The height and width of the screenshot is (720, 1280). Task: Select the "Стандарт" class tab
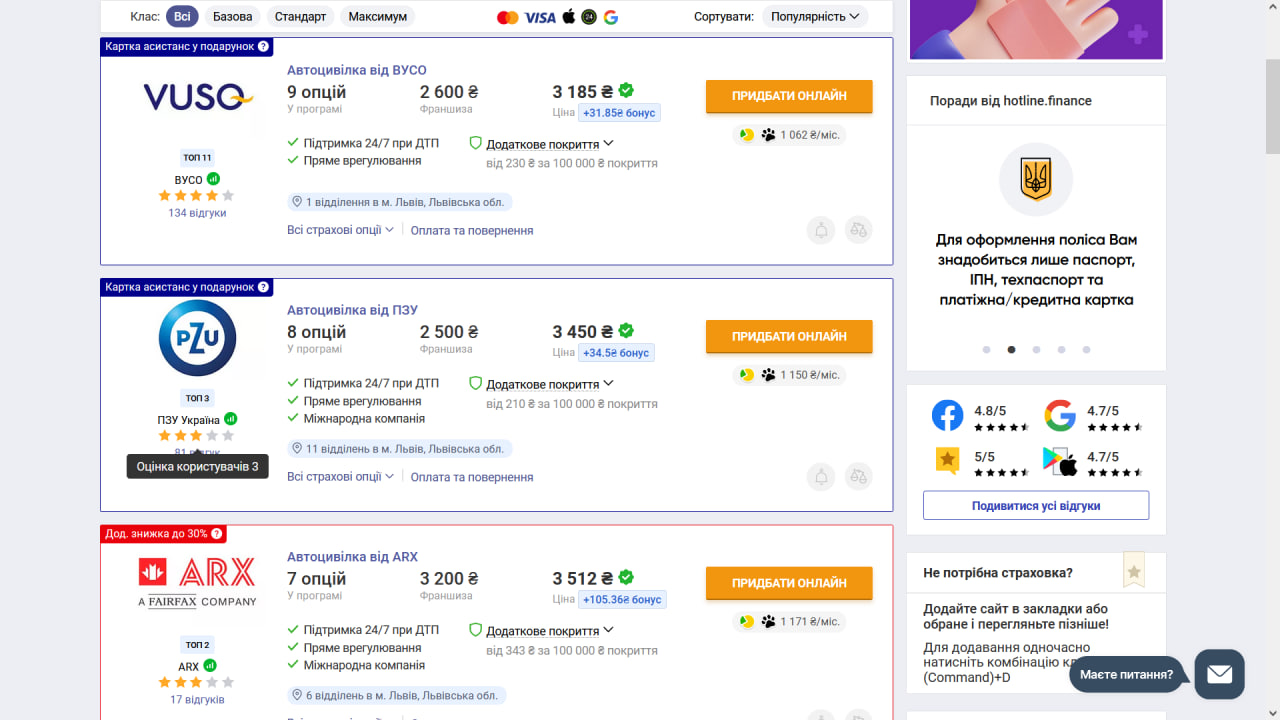click(300, 17)
